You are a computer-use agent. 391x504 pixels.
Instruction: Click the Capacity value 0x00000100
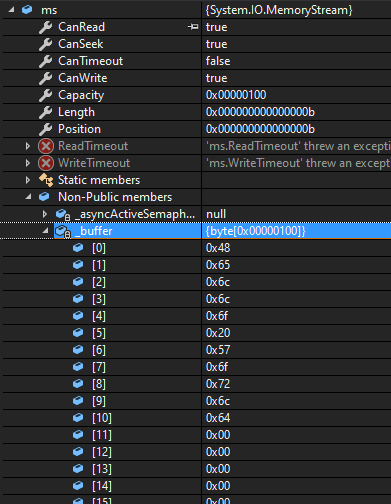[236, 95]
